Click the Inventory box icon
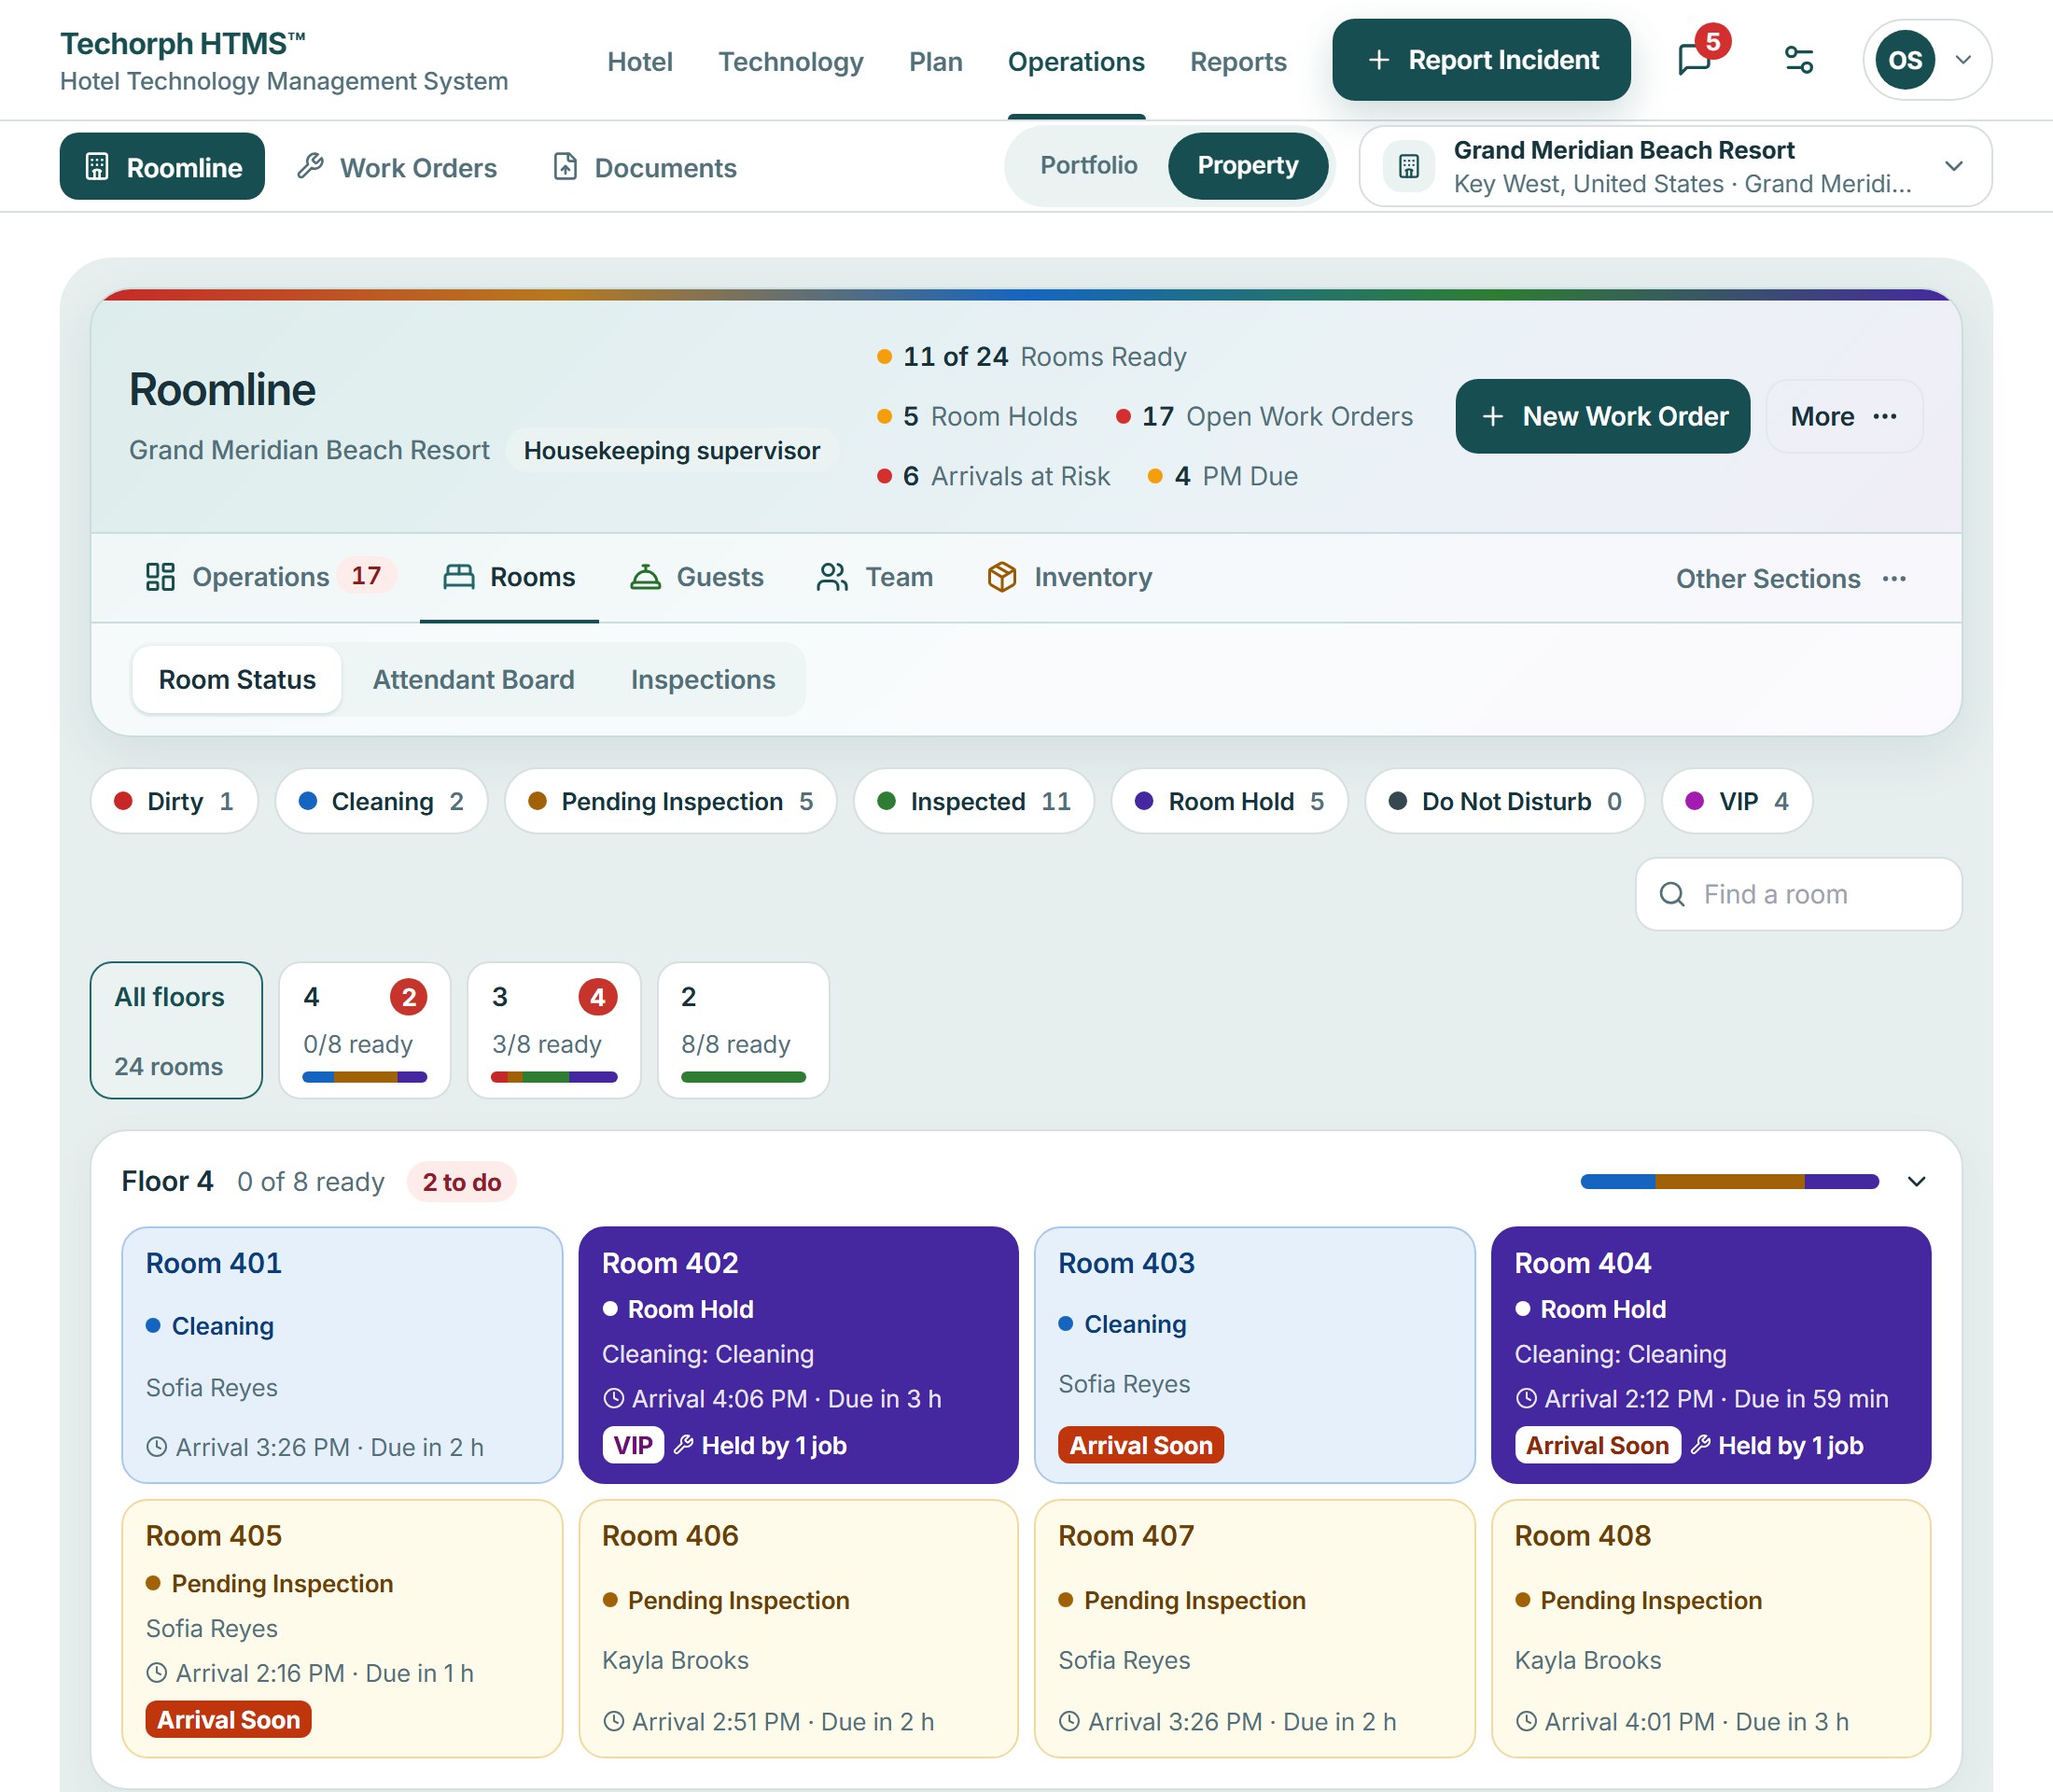This screenshot has width=2053, height=1792. tap(1002, 577)
